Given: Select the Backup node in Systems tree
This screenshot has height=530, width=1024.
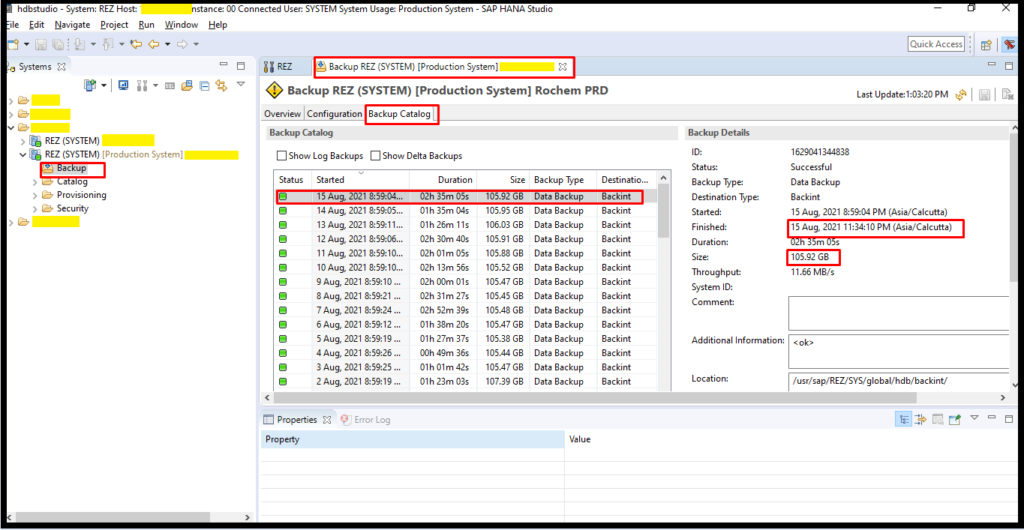Looking at the screenshot, I should tap(71, 168).
